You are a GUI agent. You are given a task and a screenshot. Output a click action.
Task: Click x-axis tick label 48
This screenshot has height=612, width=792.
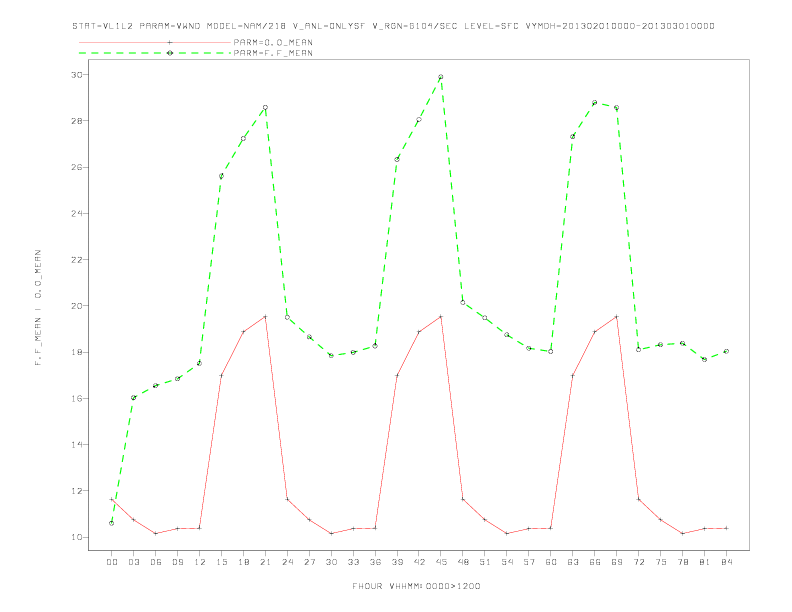(463, 562)
